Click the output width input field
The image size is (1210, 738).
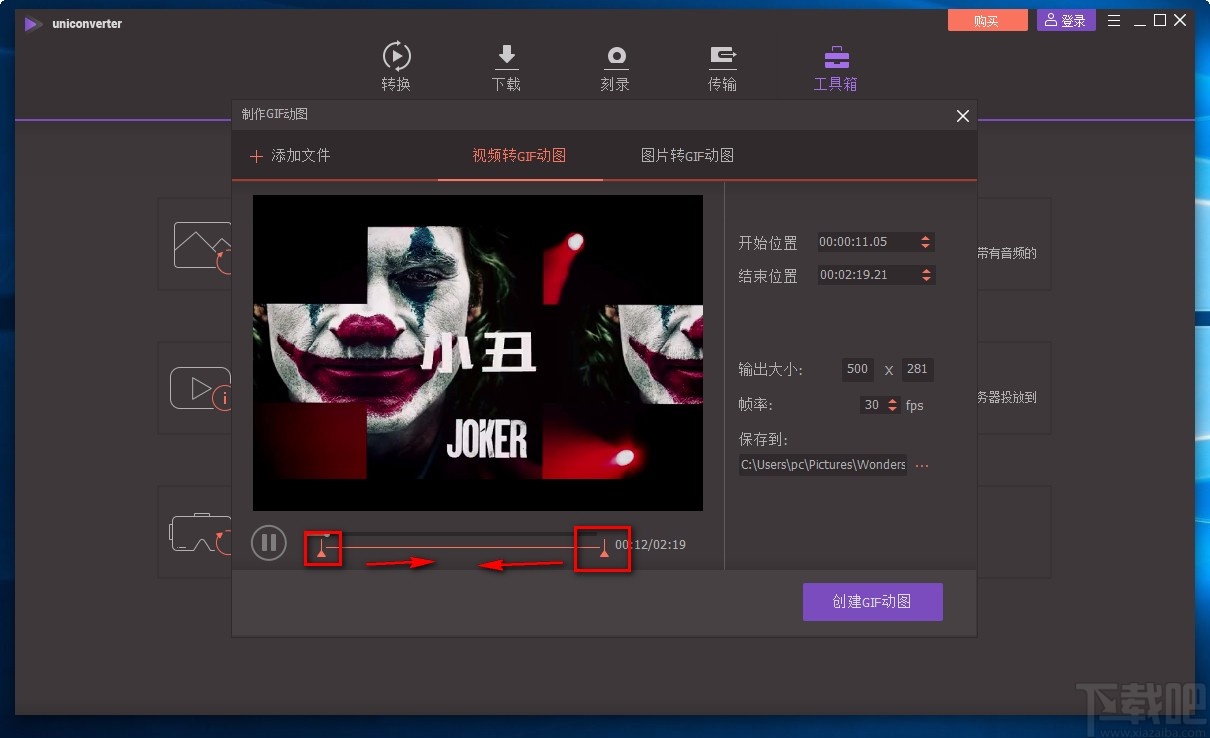(x=857, y=369)
